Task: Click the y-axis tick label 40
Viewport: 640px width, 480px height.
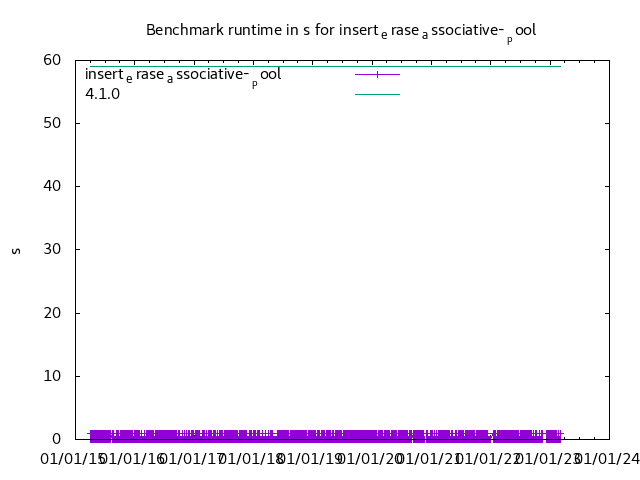Action: point(52,186)
